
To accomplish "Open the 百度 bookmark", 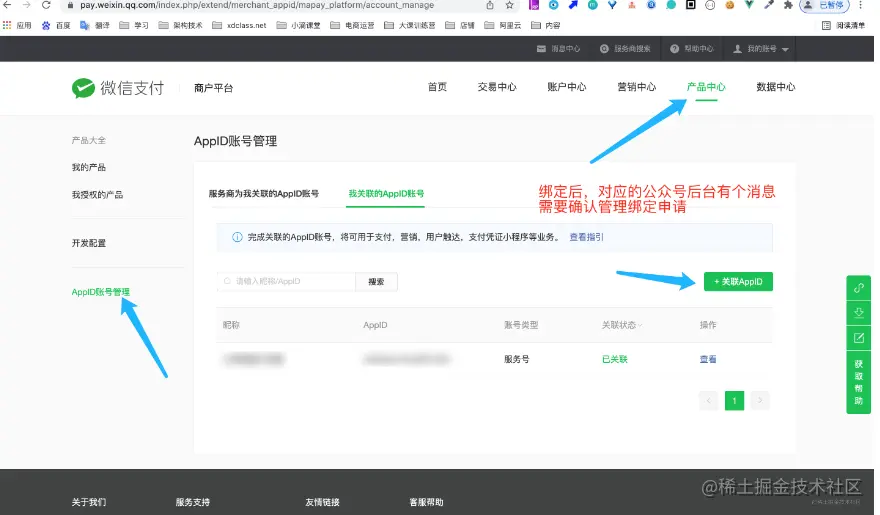I will pos(56,25).
